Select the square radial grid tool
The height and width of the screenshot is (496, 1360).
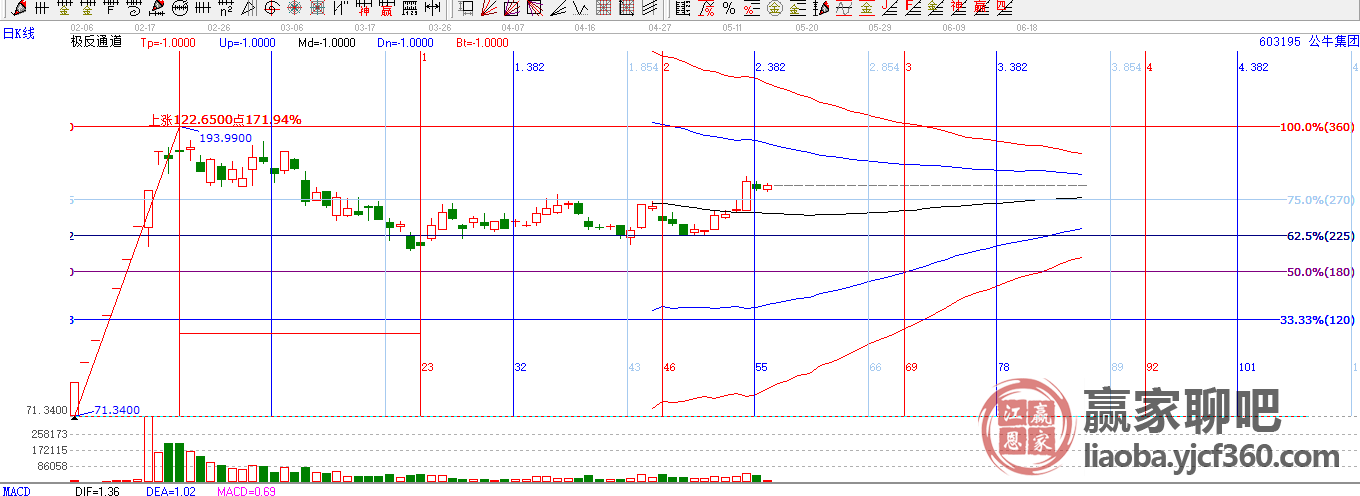click(317, 8)
